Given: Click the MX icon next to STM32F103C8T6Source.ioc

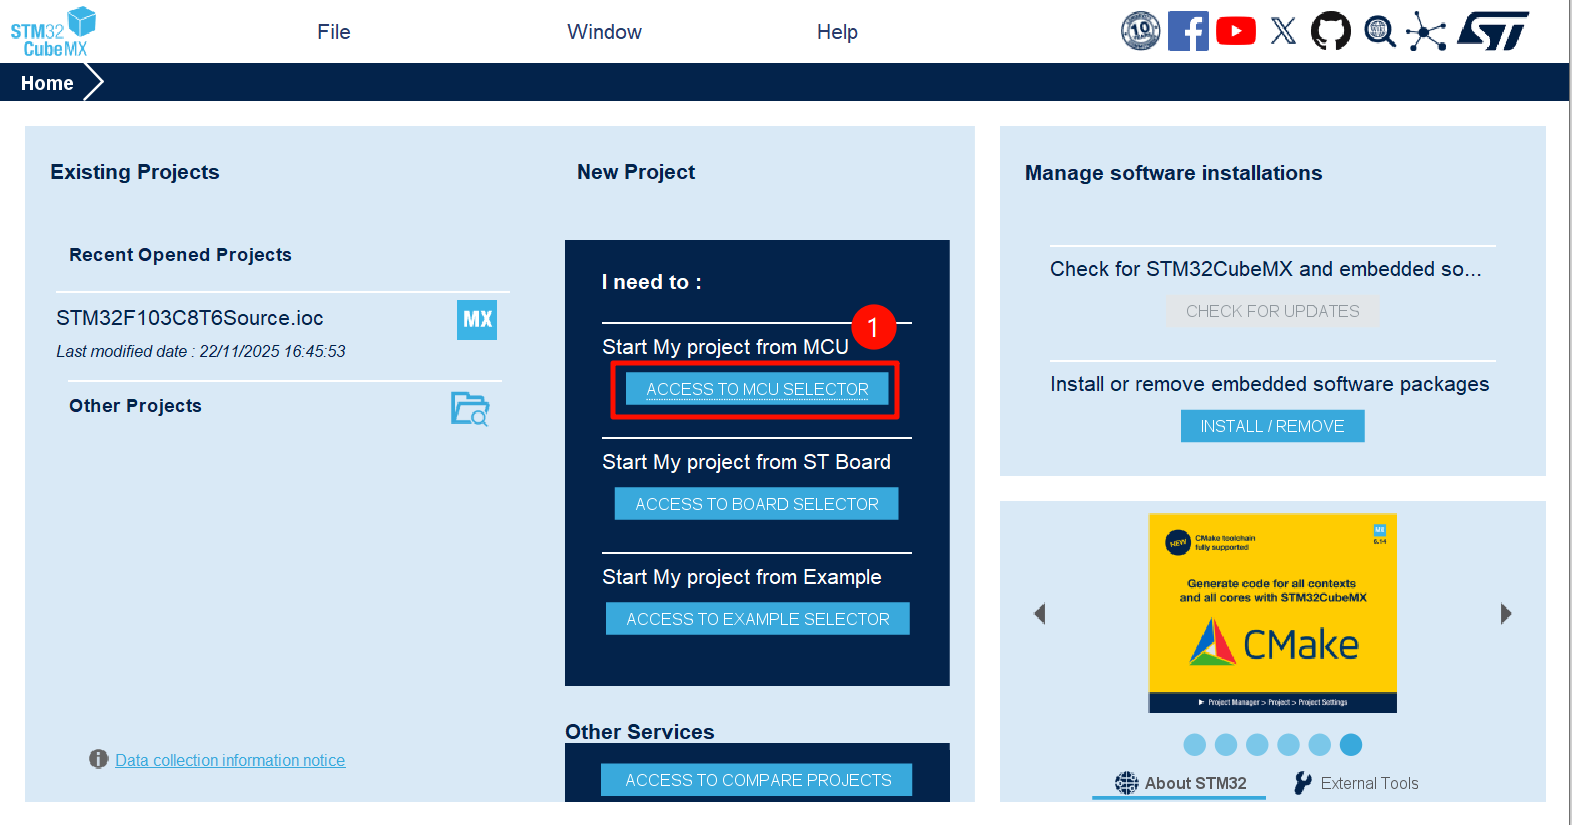Looking at the screenshot, I should (x=477, y=320).
